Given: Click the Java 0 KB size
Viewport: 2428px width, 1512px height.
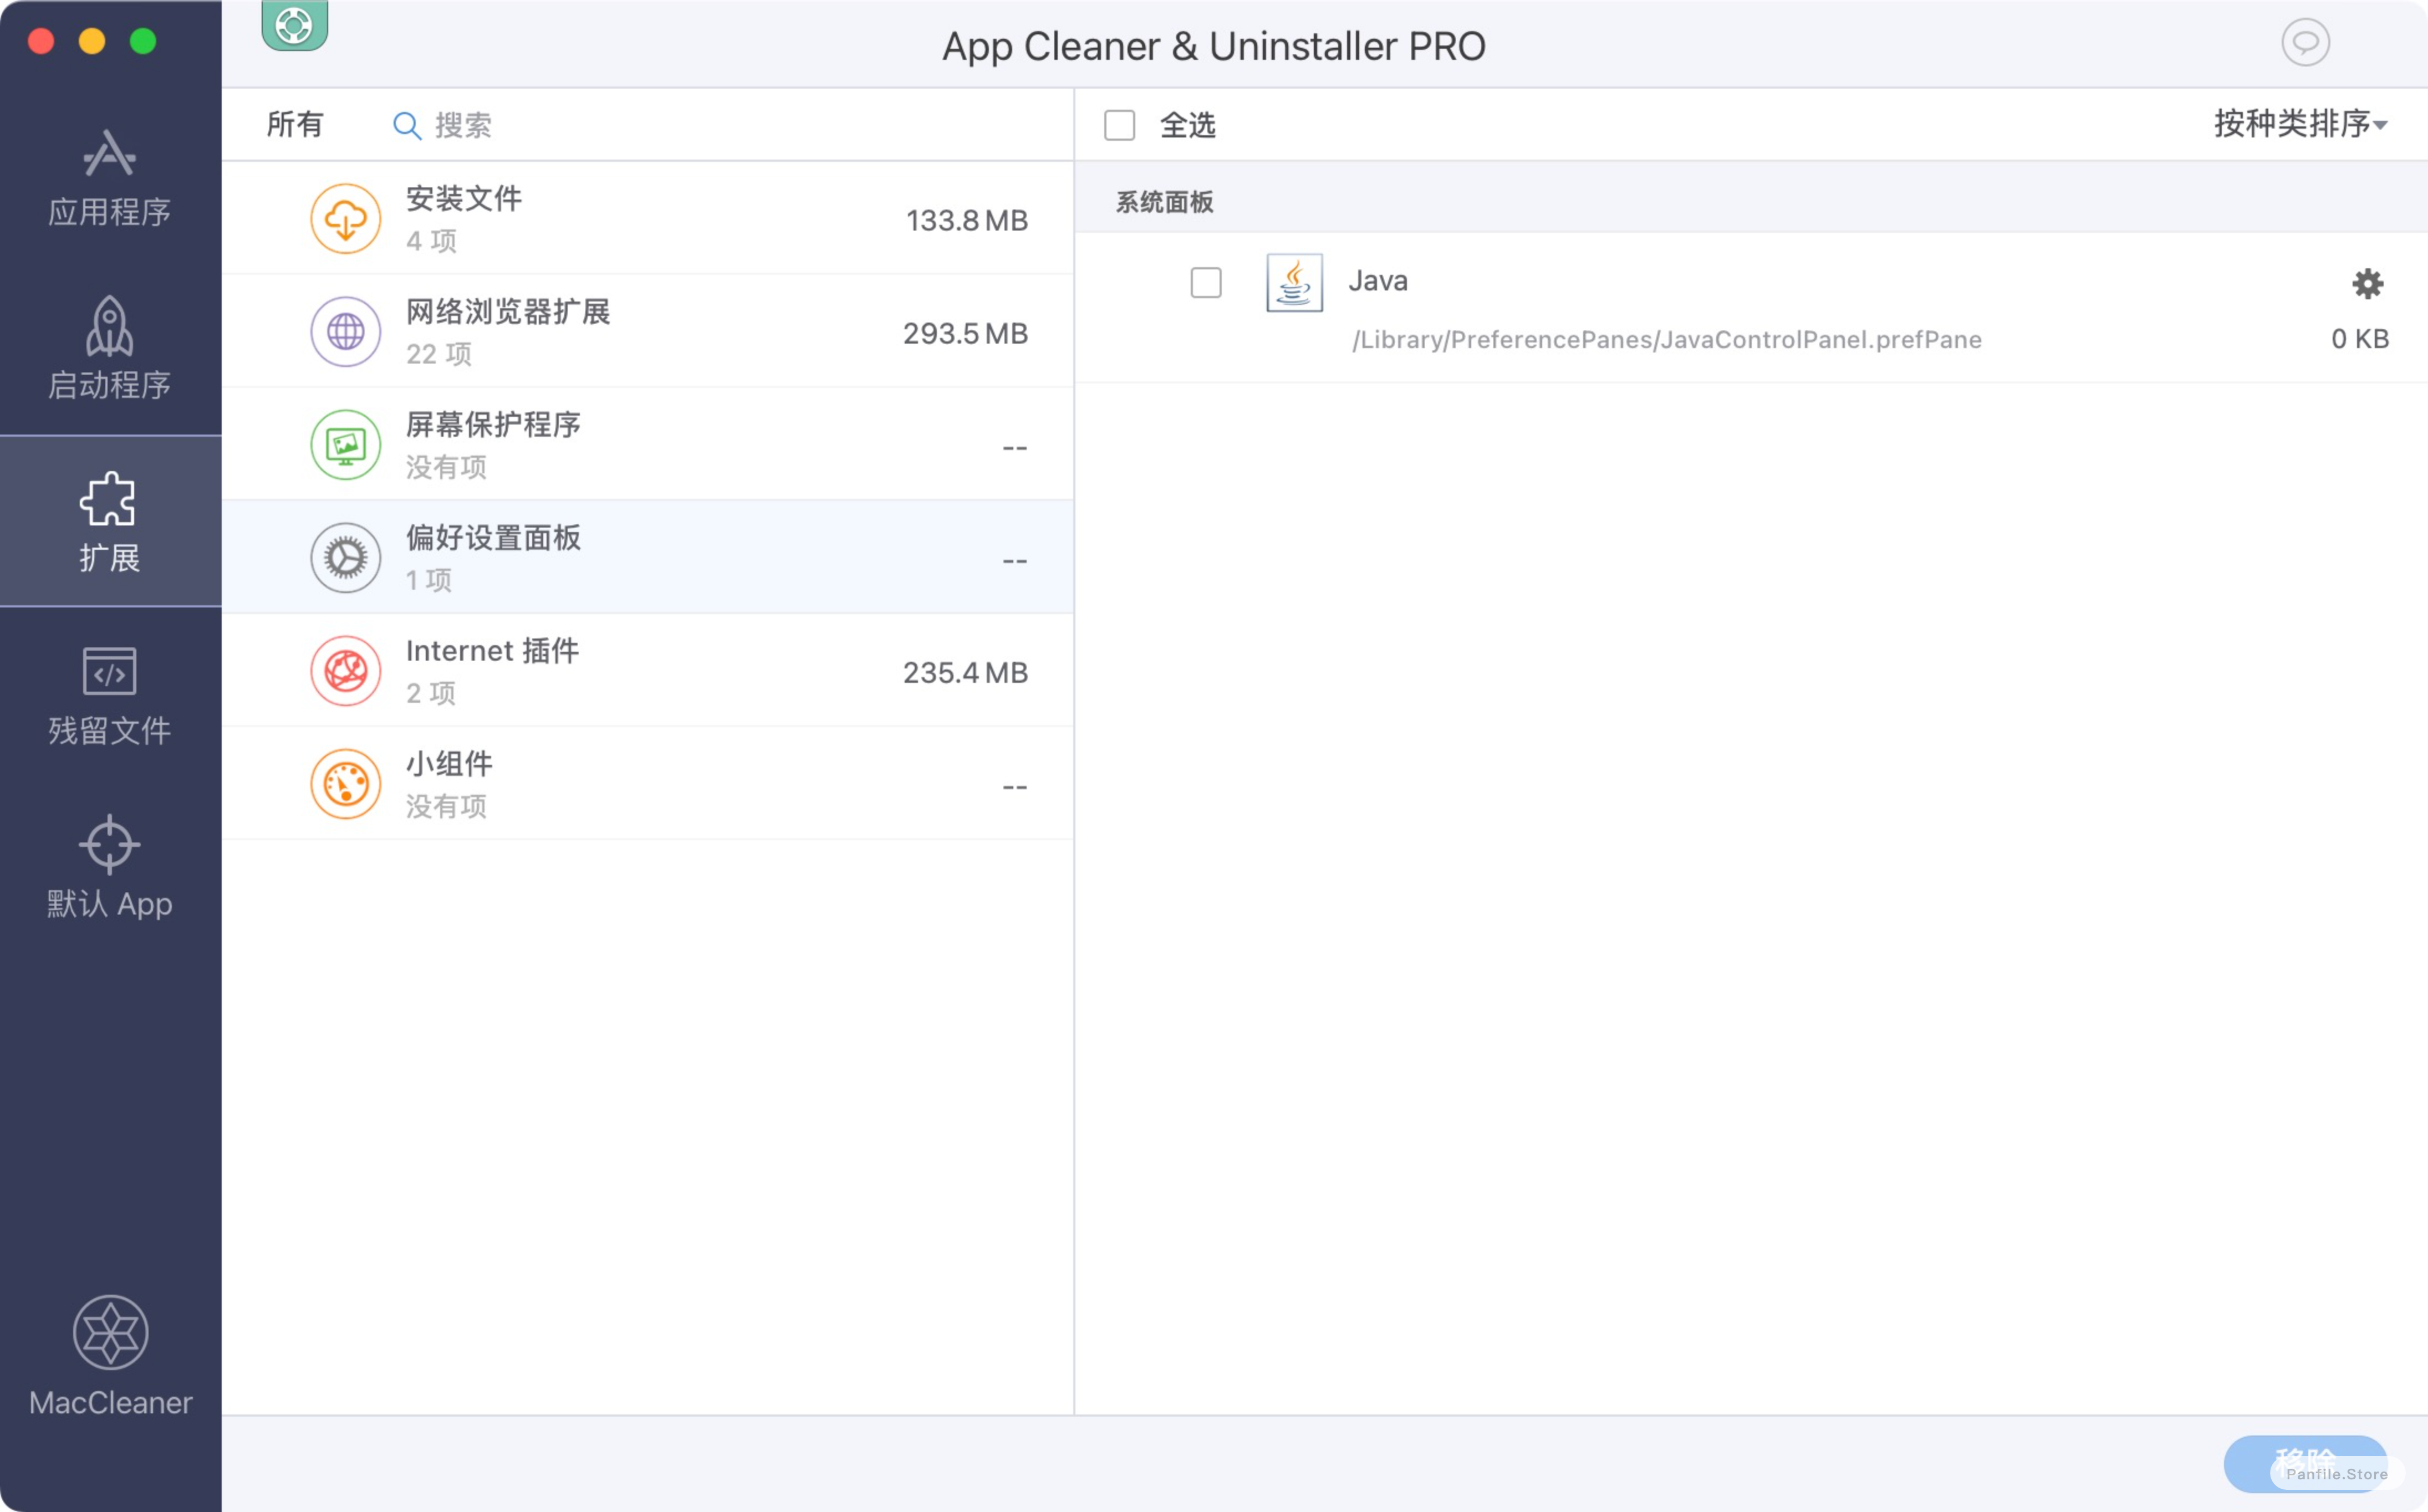Looking at the screenshot, I should pos(2359,339).
